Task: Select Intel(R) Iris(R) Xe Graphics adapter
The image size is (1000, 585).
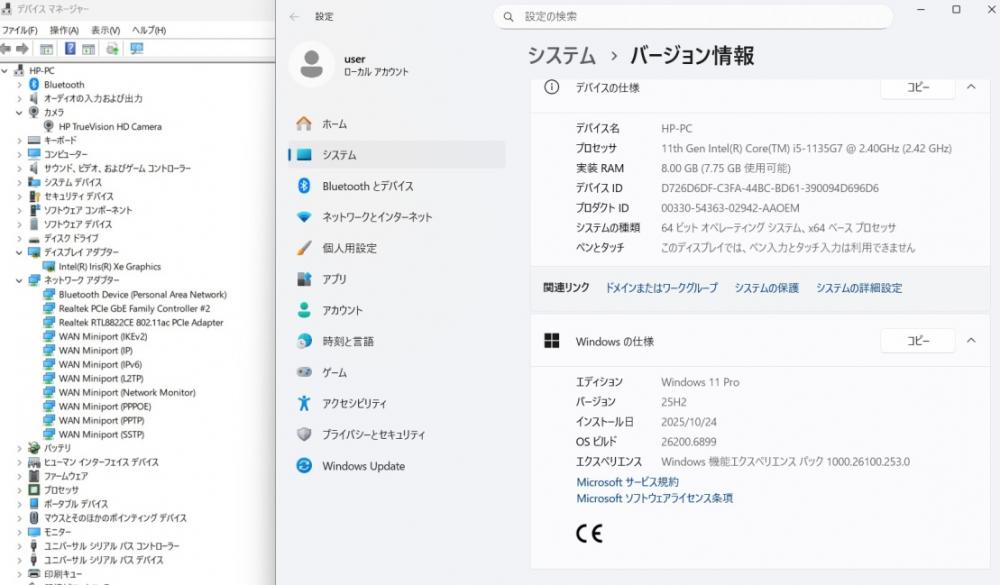Action: tap(109, 267)
